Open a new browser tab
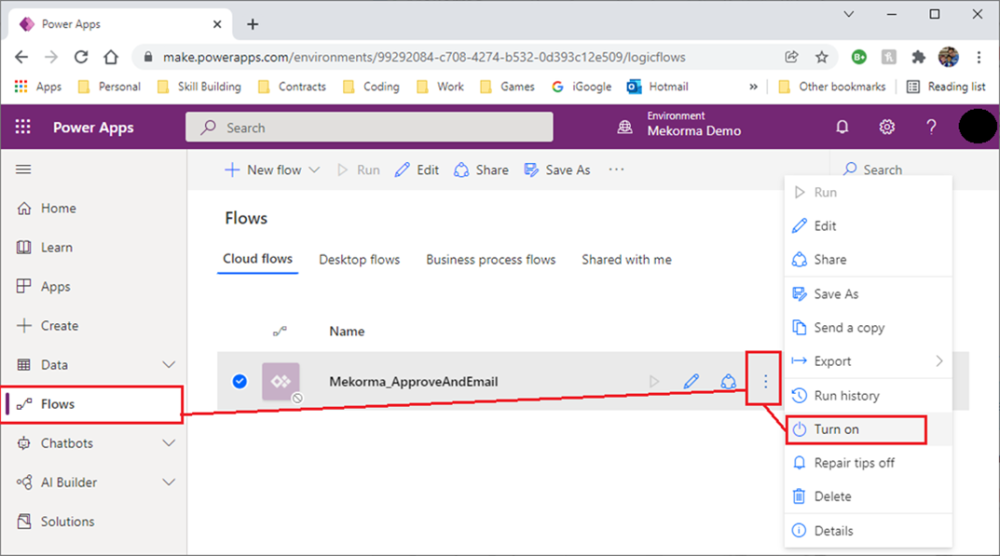This screenshot has width=1000, height=556. pos(253,24)
